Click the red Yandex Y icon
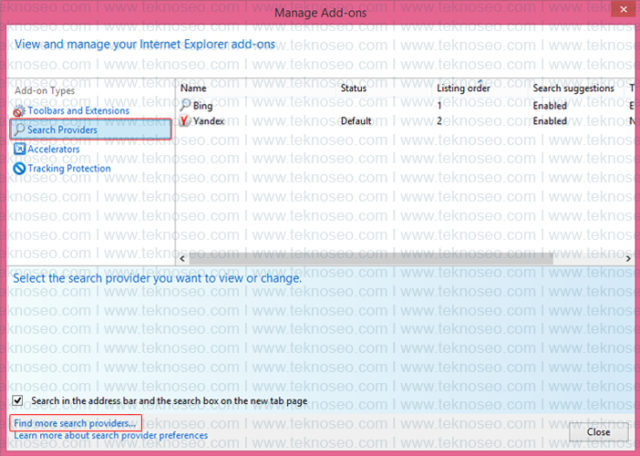The height and width of the screenshot is (456, 640). click(185, 121)
